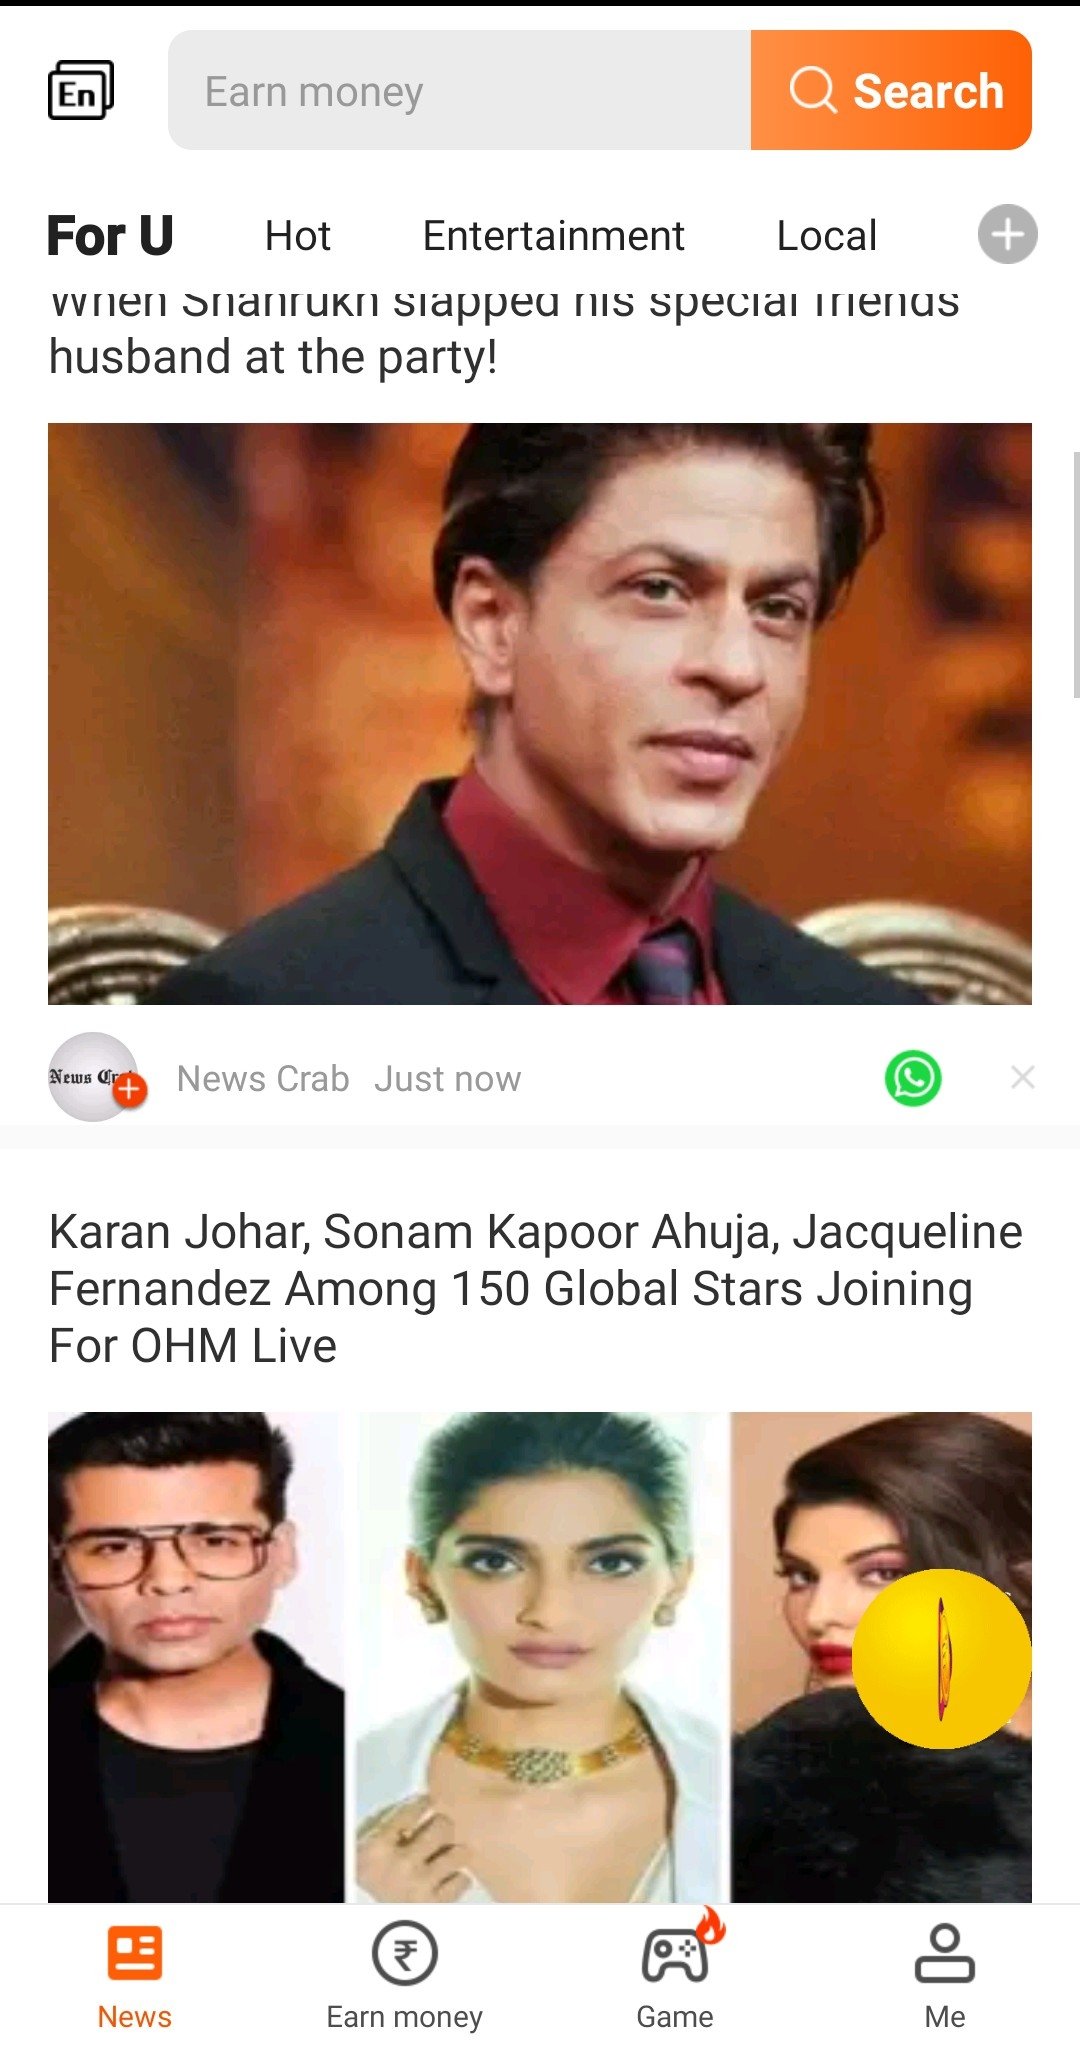Open Karan Johar OHM Live headline
This screenshot has width=1080, height=2049.
tap(536, 1289)
